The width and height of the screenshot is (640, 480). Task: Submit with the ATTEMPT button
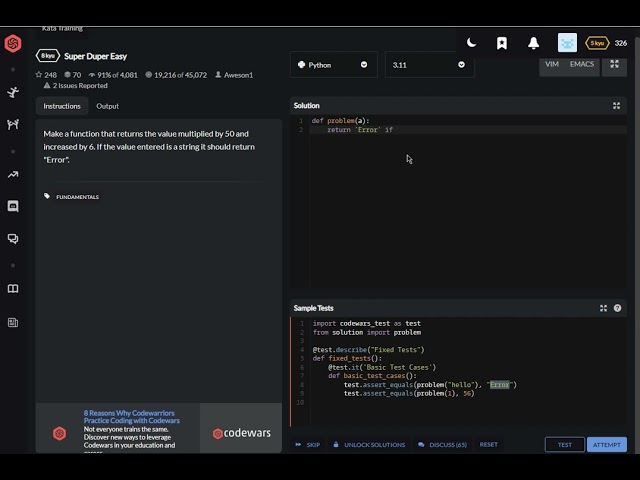[607, 444]
